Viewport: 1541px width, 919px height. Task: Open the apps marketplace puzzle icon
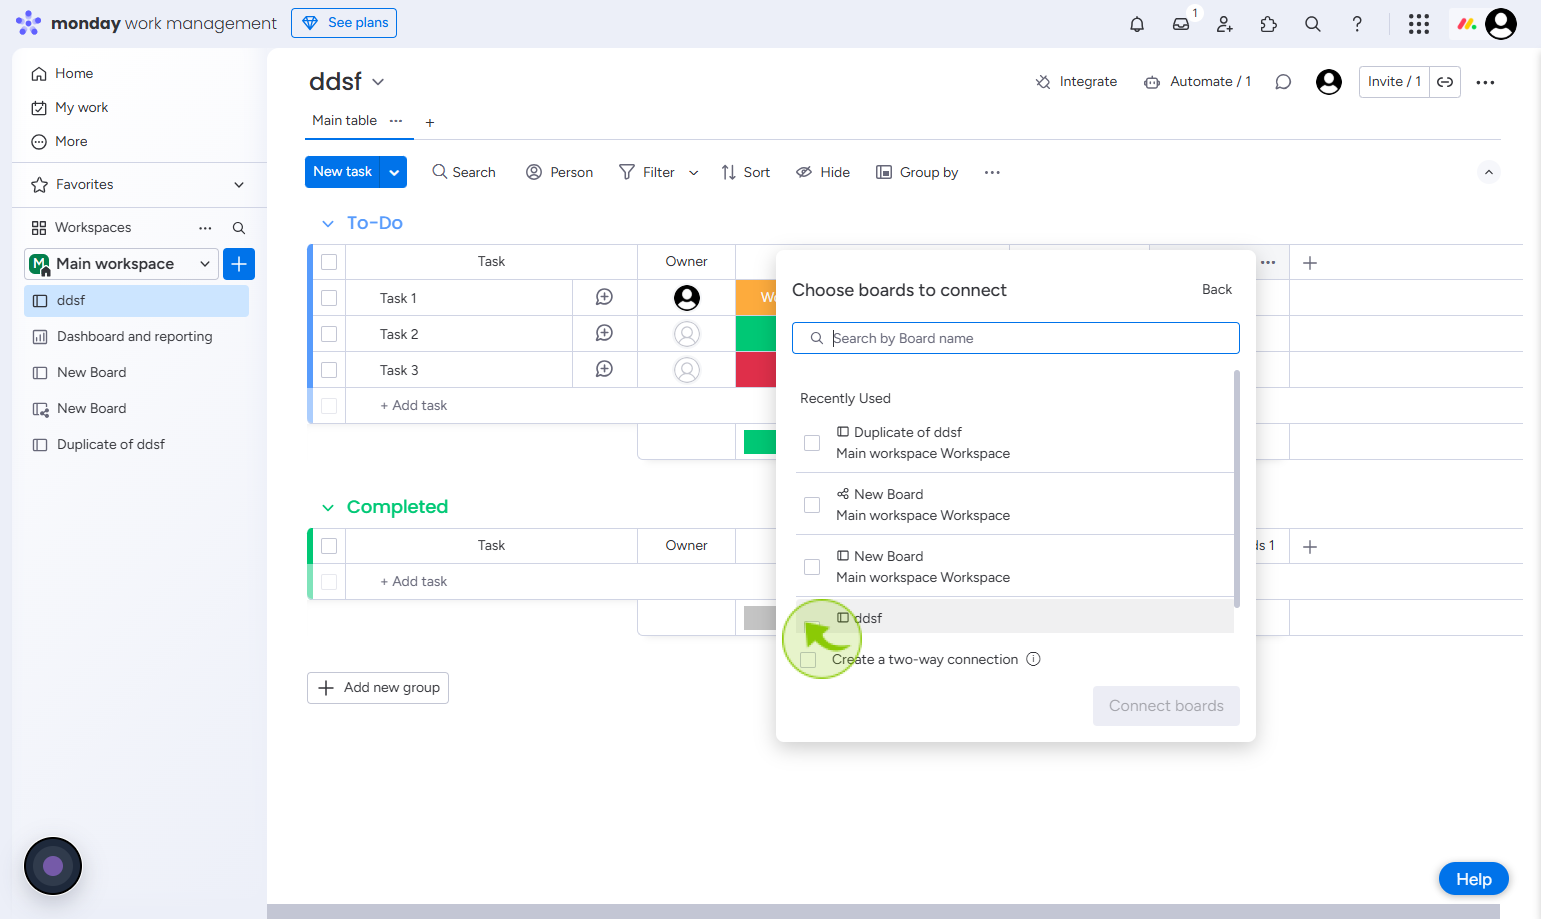coord(1269,24)
